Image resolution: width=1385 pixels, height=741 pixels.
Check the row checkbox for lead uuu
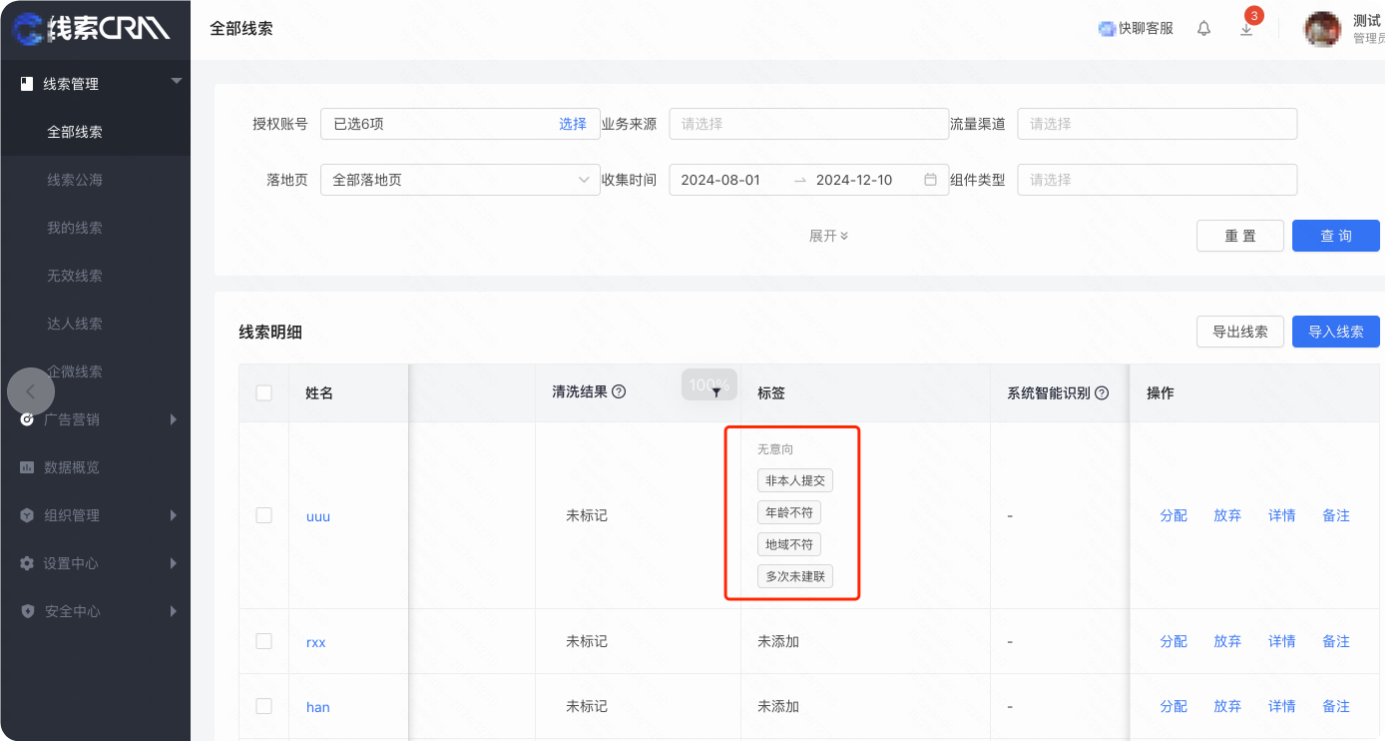coord(264,515)
